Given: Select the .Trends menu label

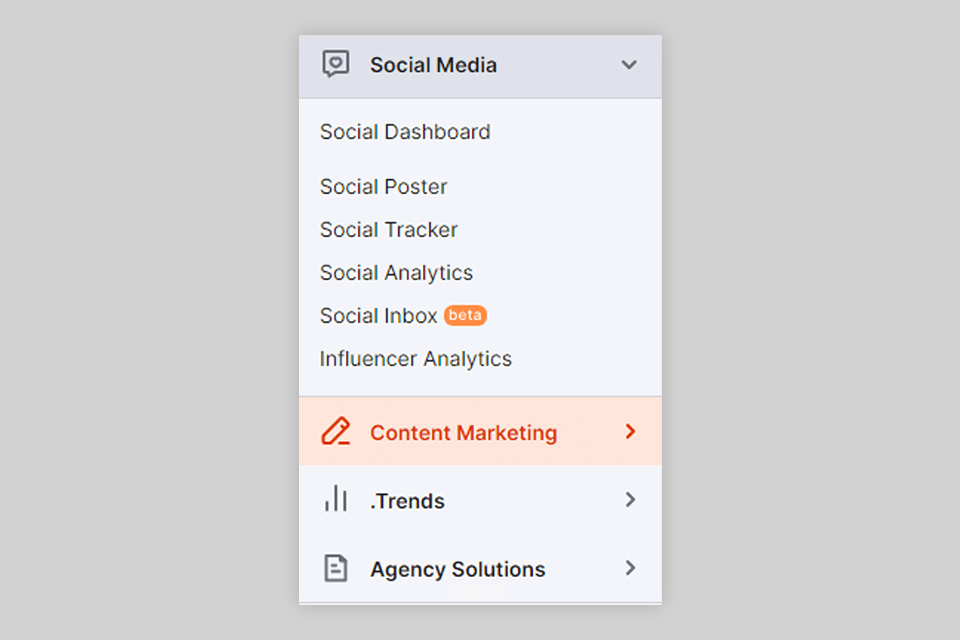Looking at the screenshot, I should tap(407, 501).
